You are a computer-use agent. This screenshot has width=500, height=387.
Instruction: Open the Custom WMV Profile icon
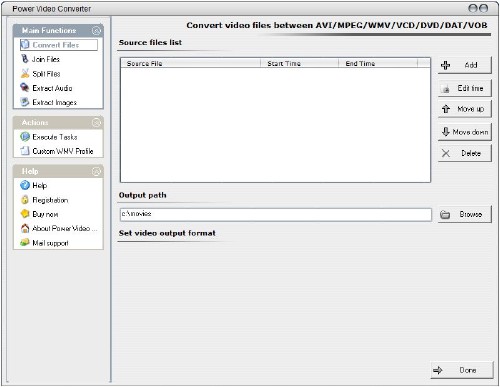point(25,151)
